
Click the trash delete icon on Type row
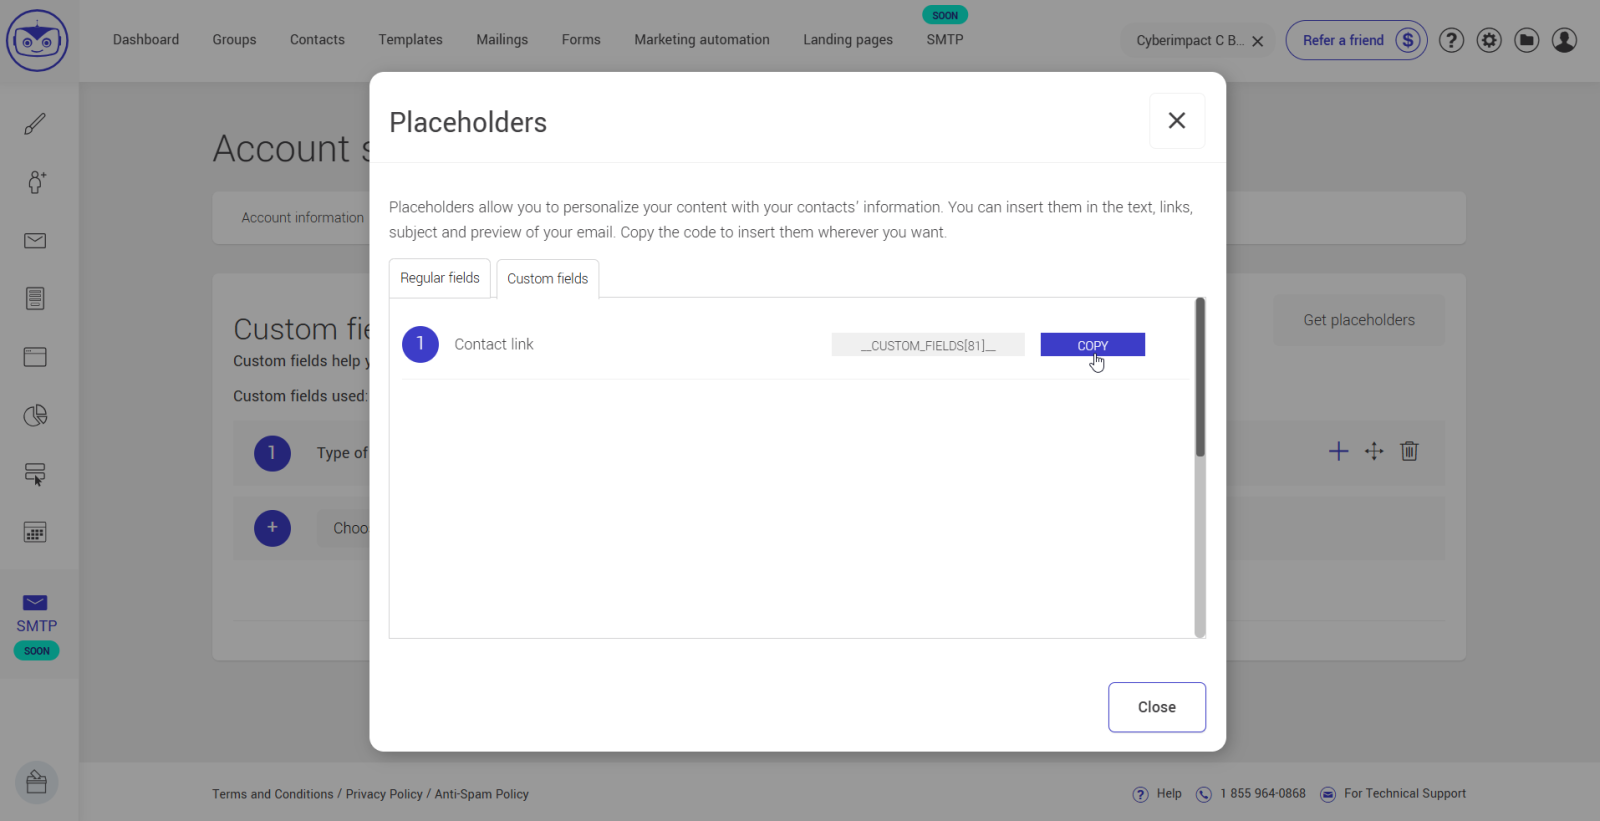coord(1409,451)
